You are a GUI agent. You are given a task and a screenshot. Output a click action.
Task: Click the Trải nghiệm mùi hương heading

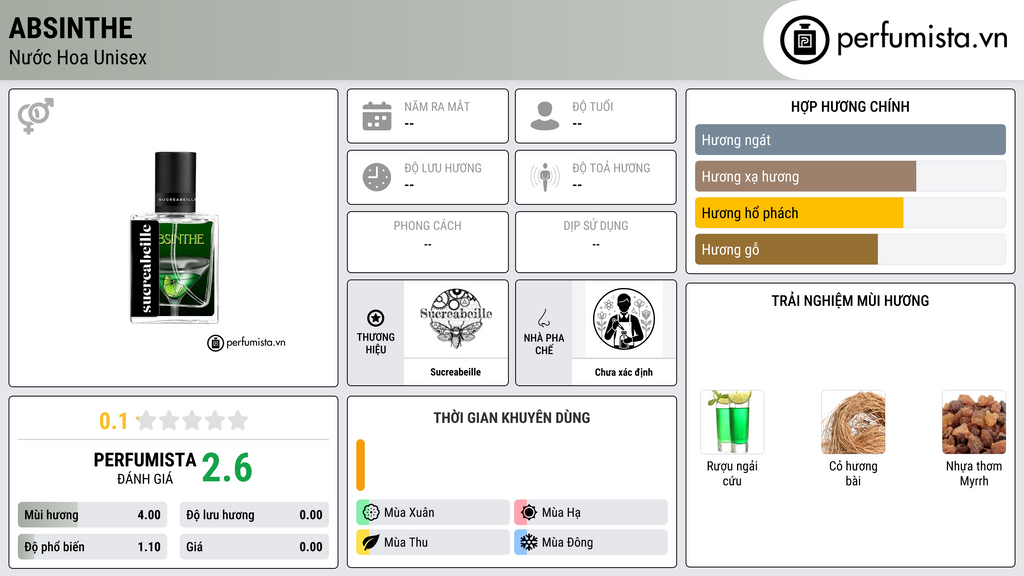[850, 300]
